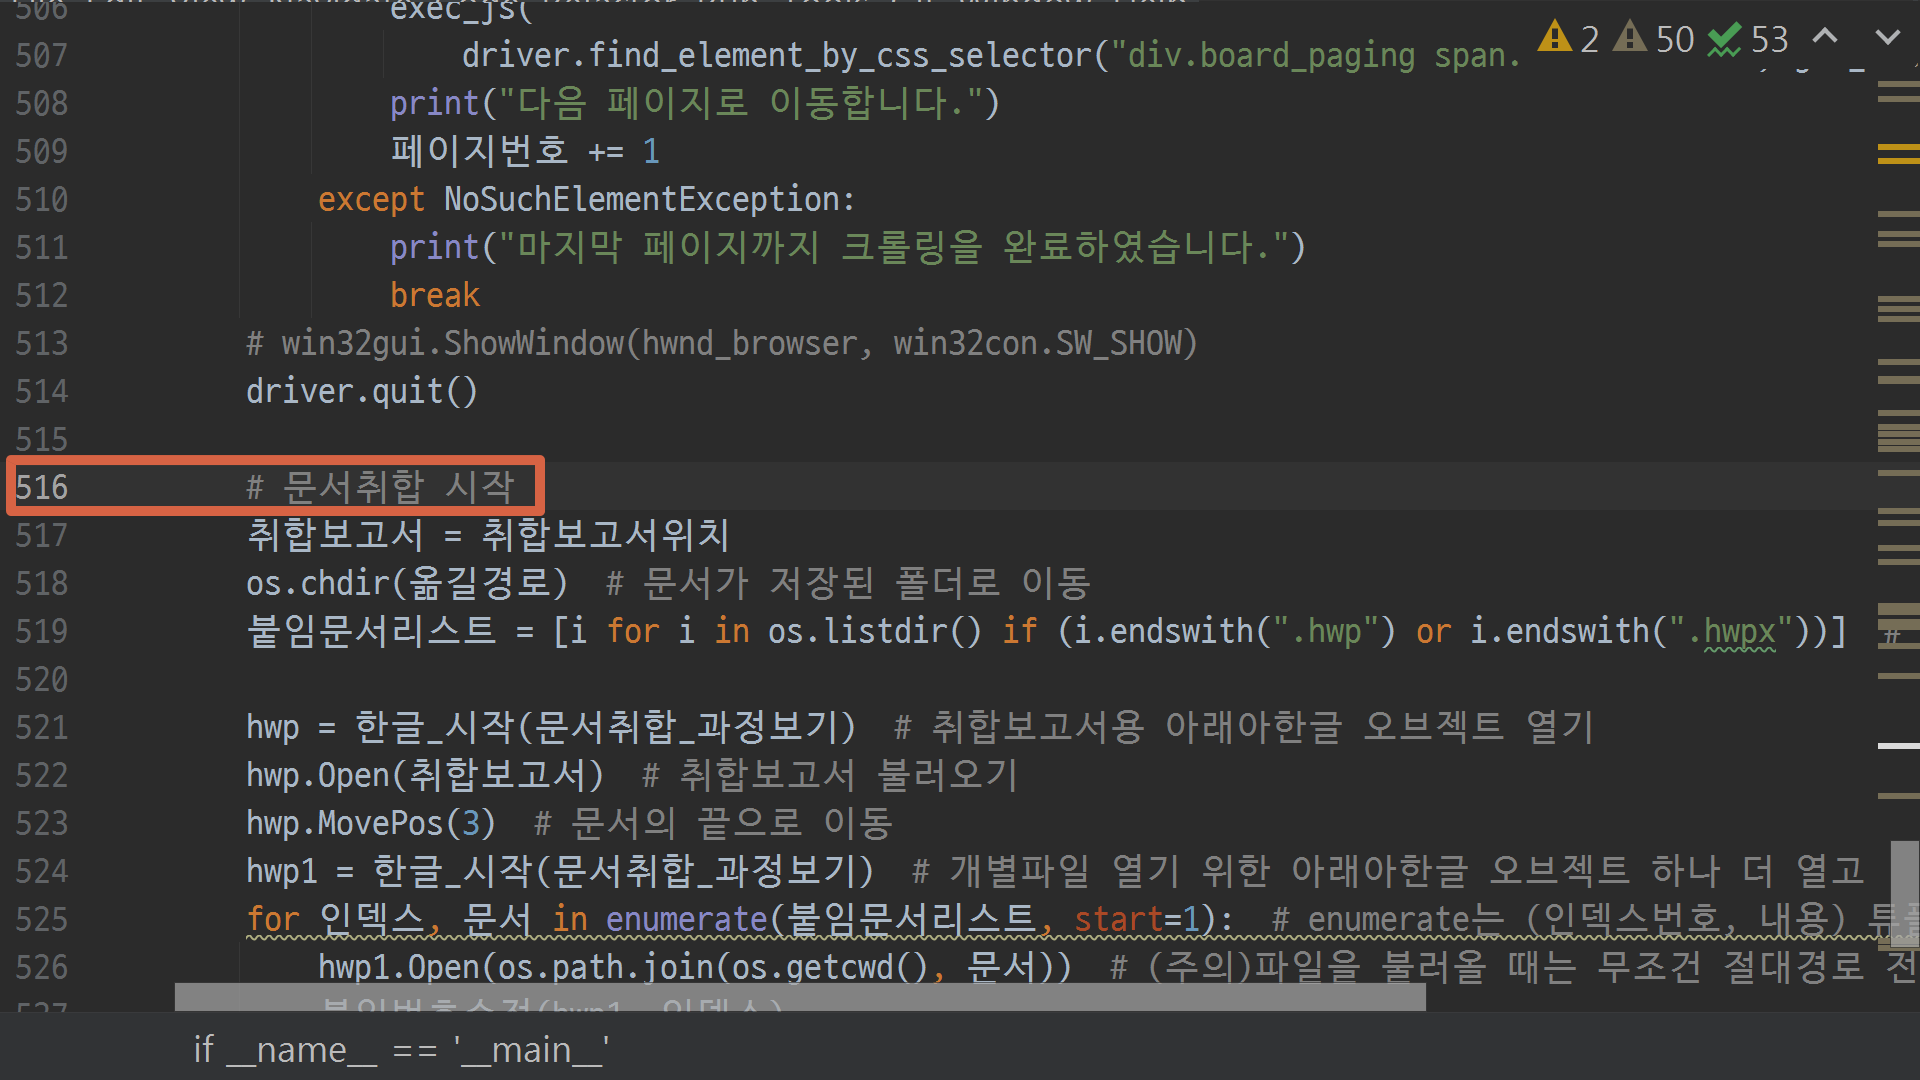
Task: Jump to previous highlighted problem with up arrow
Action: coord(1825,37)
